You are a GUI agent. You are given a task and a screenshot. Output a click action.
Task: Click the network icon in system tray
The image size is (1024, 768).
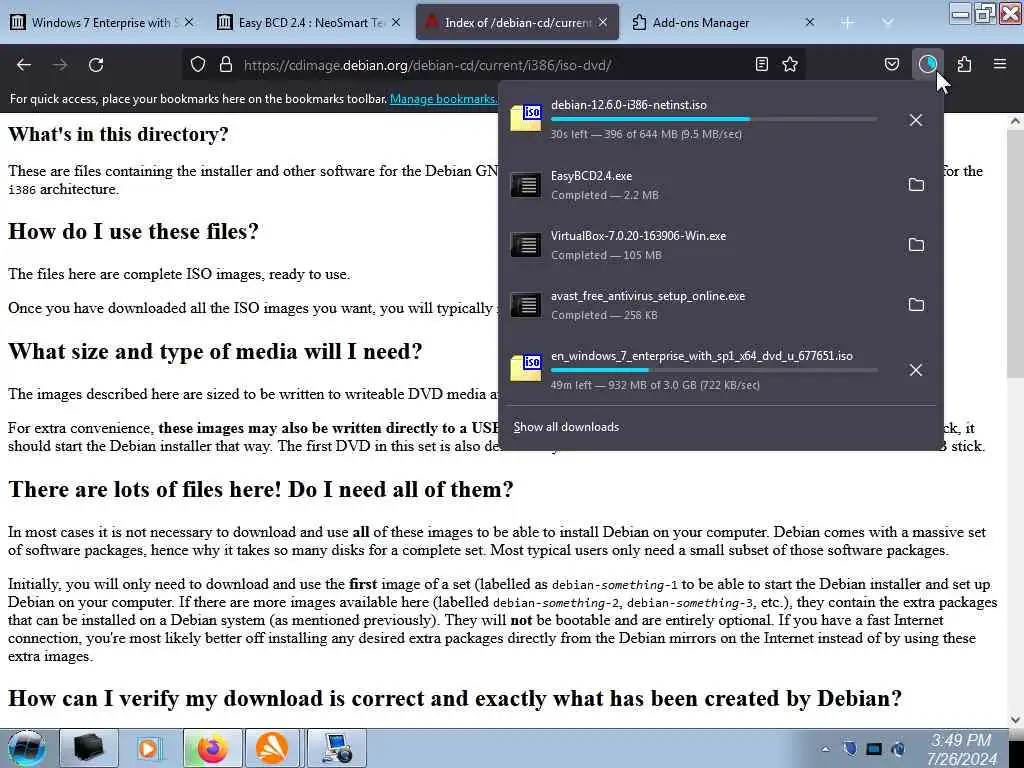874,749
